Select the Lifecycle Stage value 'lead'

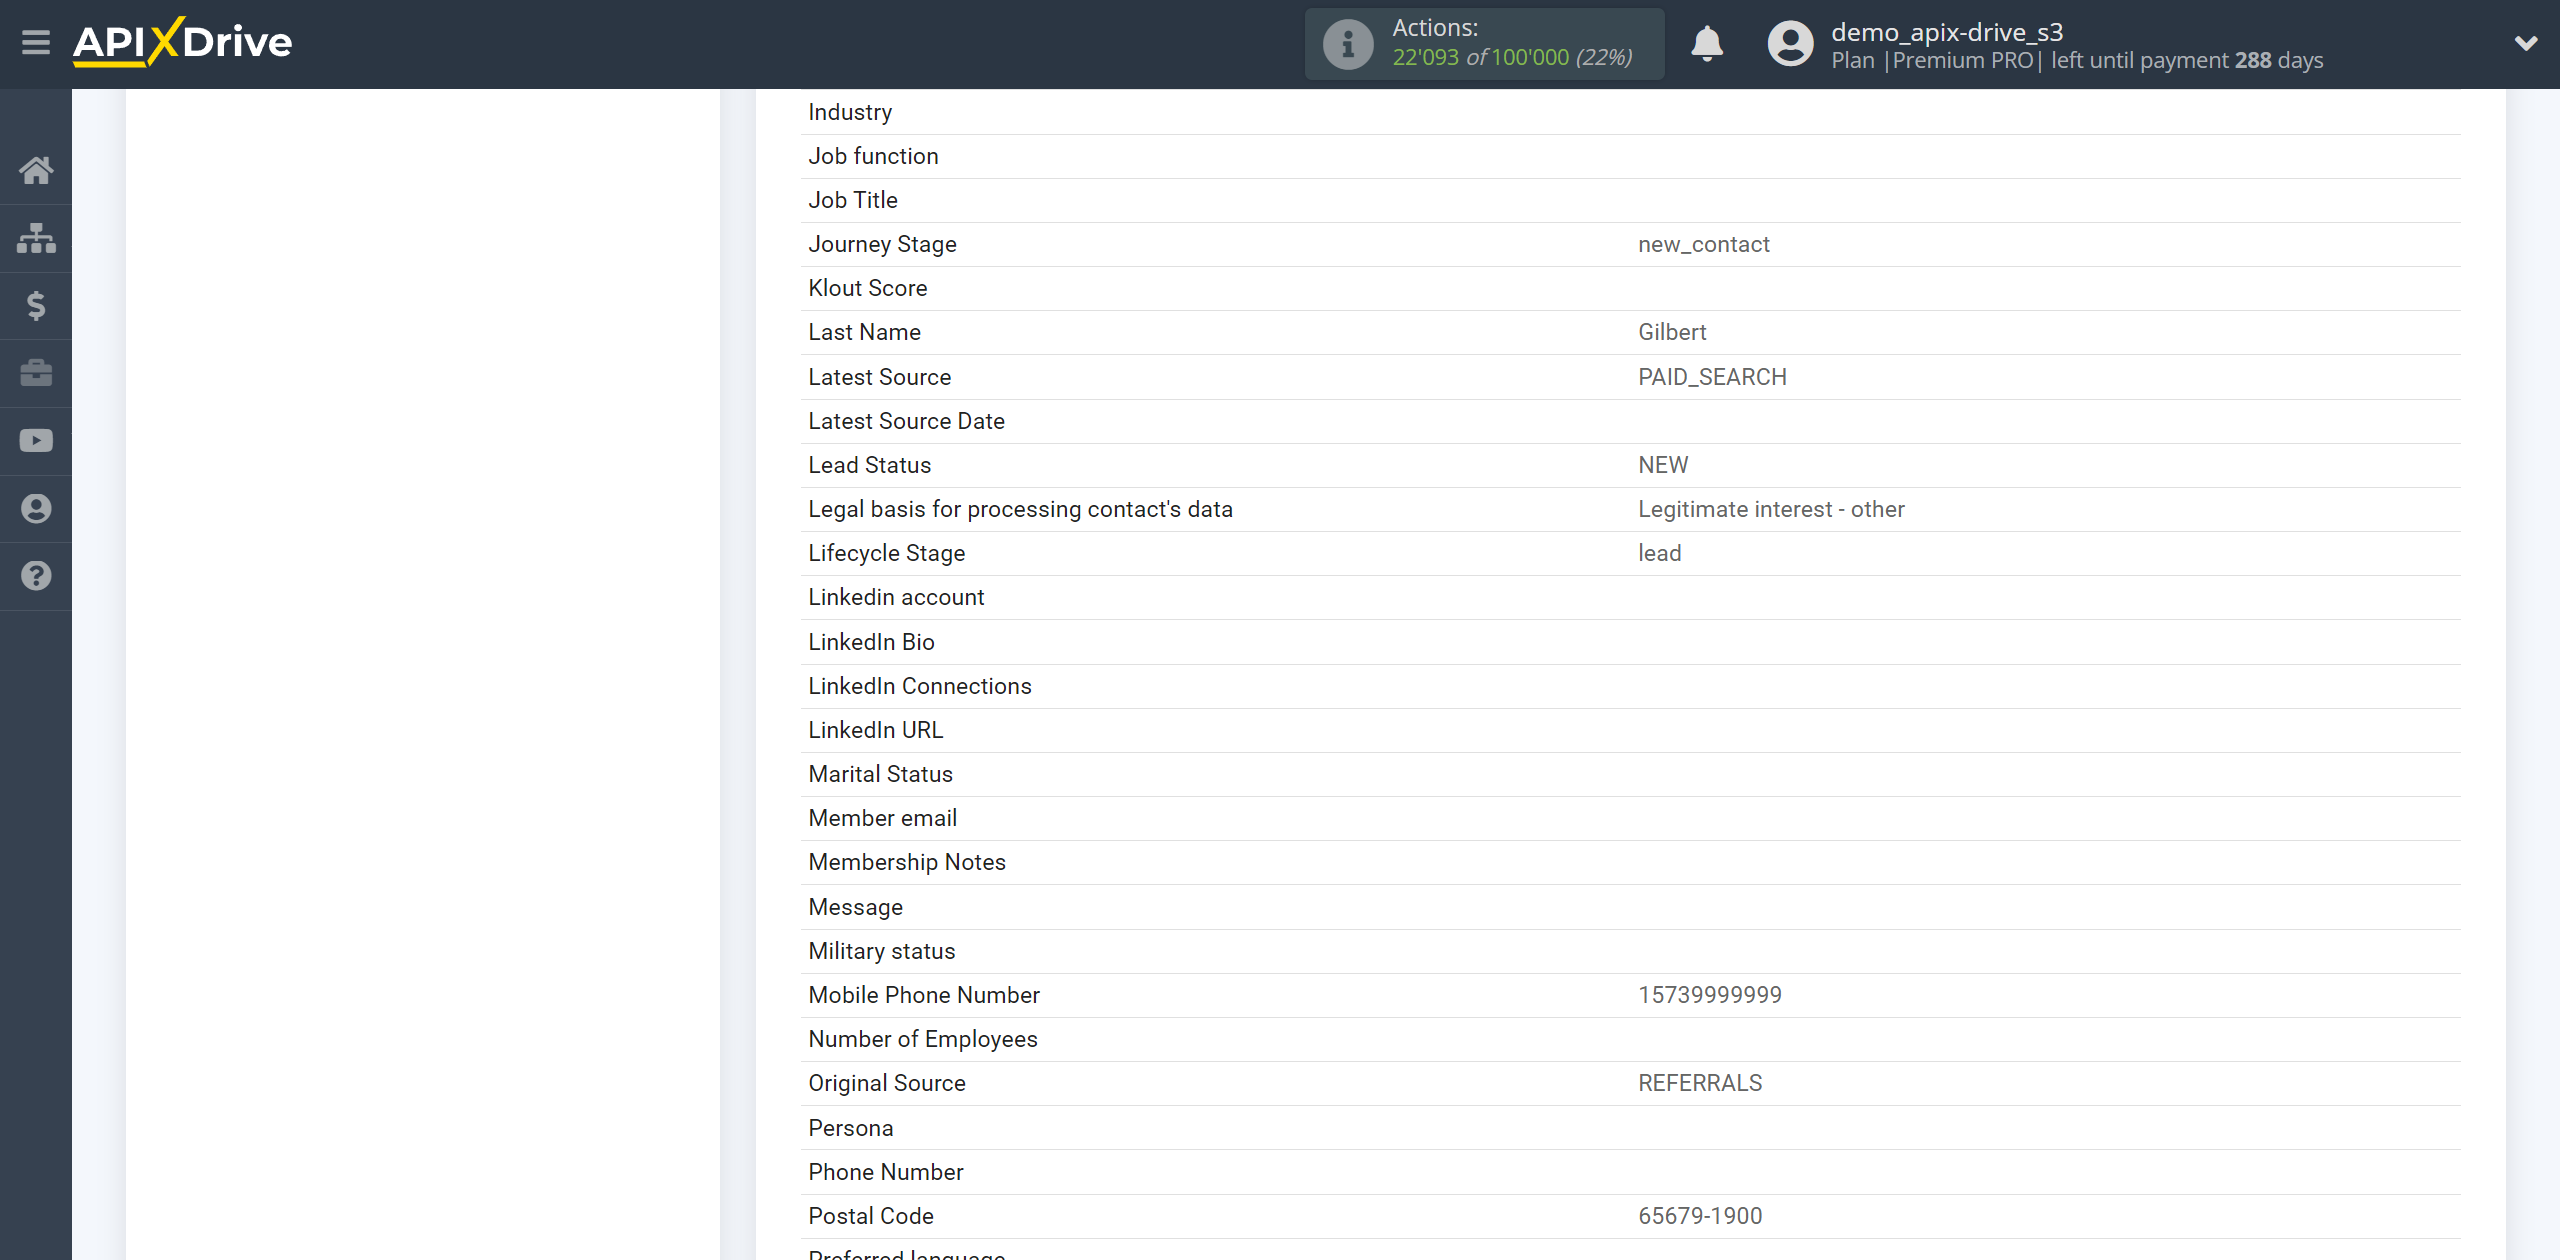pyautogui.click(x=1659, y=553)
